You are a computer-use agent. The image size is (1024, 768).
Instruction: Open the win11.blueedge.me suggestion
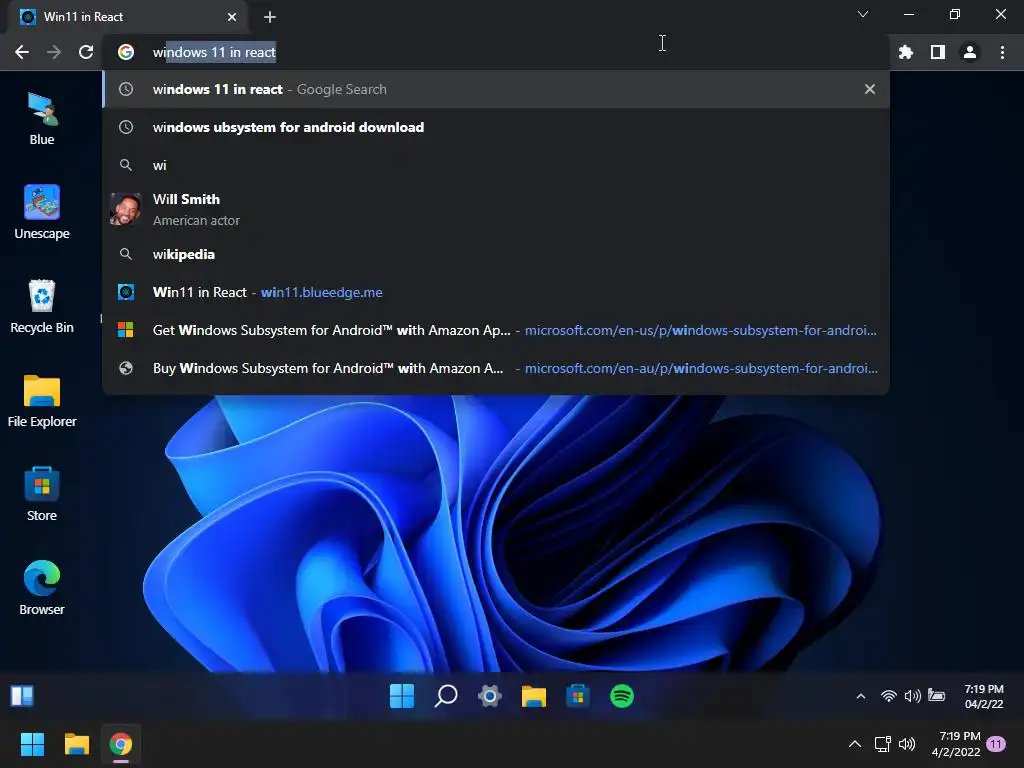(496, 293)
